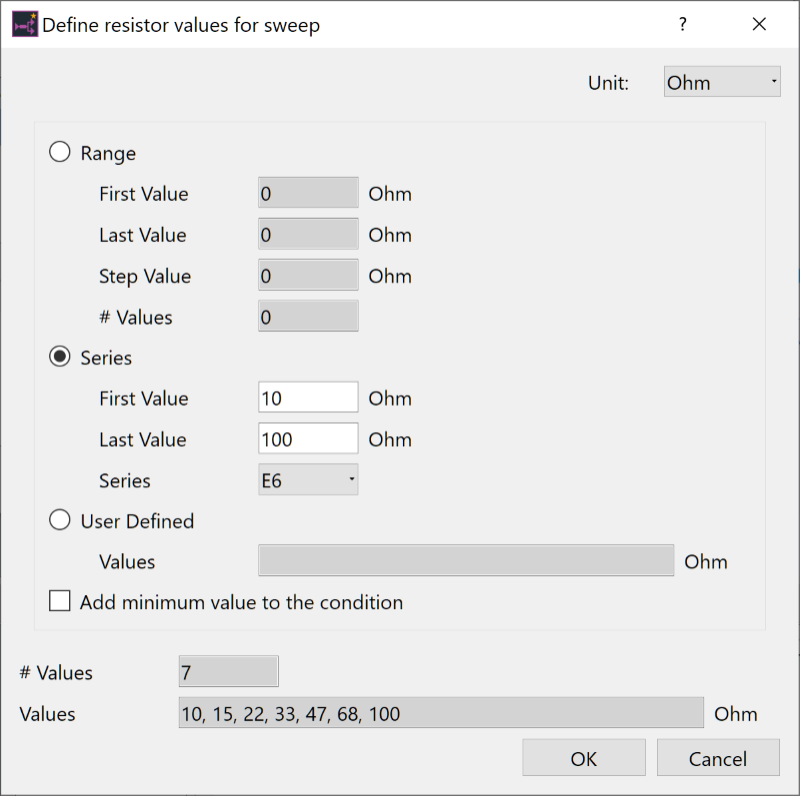Click the User Defined Values field

coord(466,561)
